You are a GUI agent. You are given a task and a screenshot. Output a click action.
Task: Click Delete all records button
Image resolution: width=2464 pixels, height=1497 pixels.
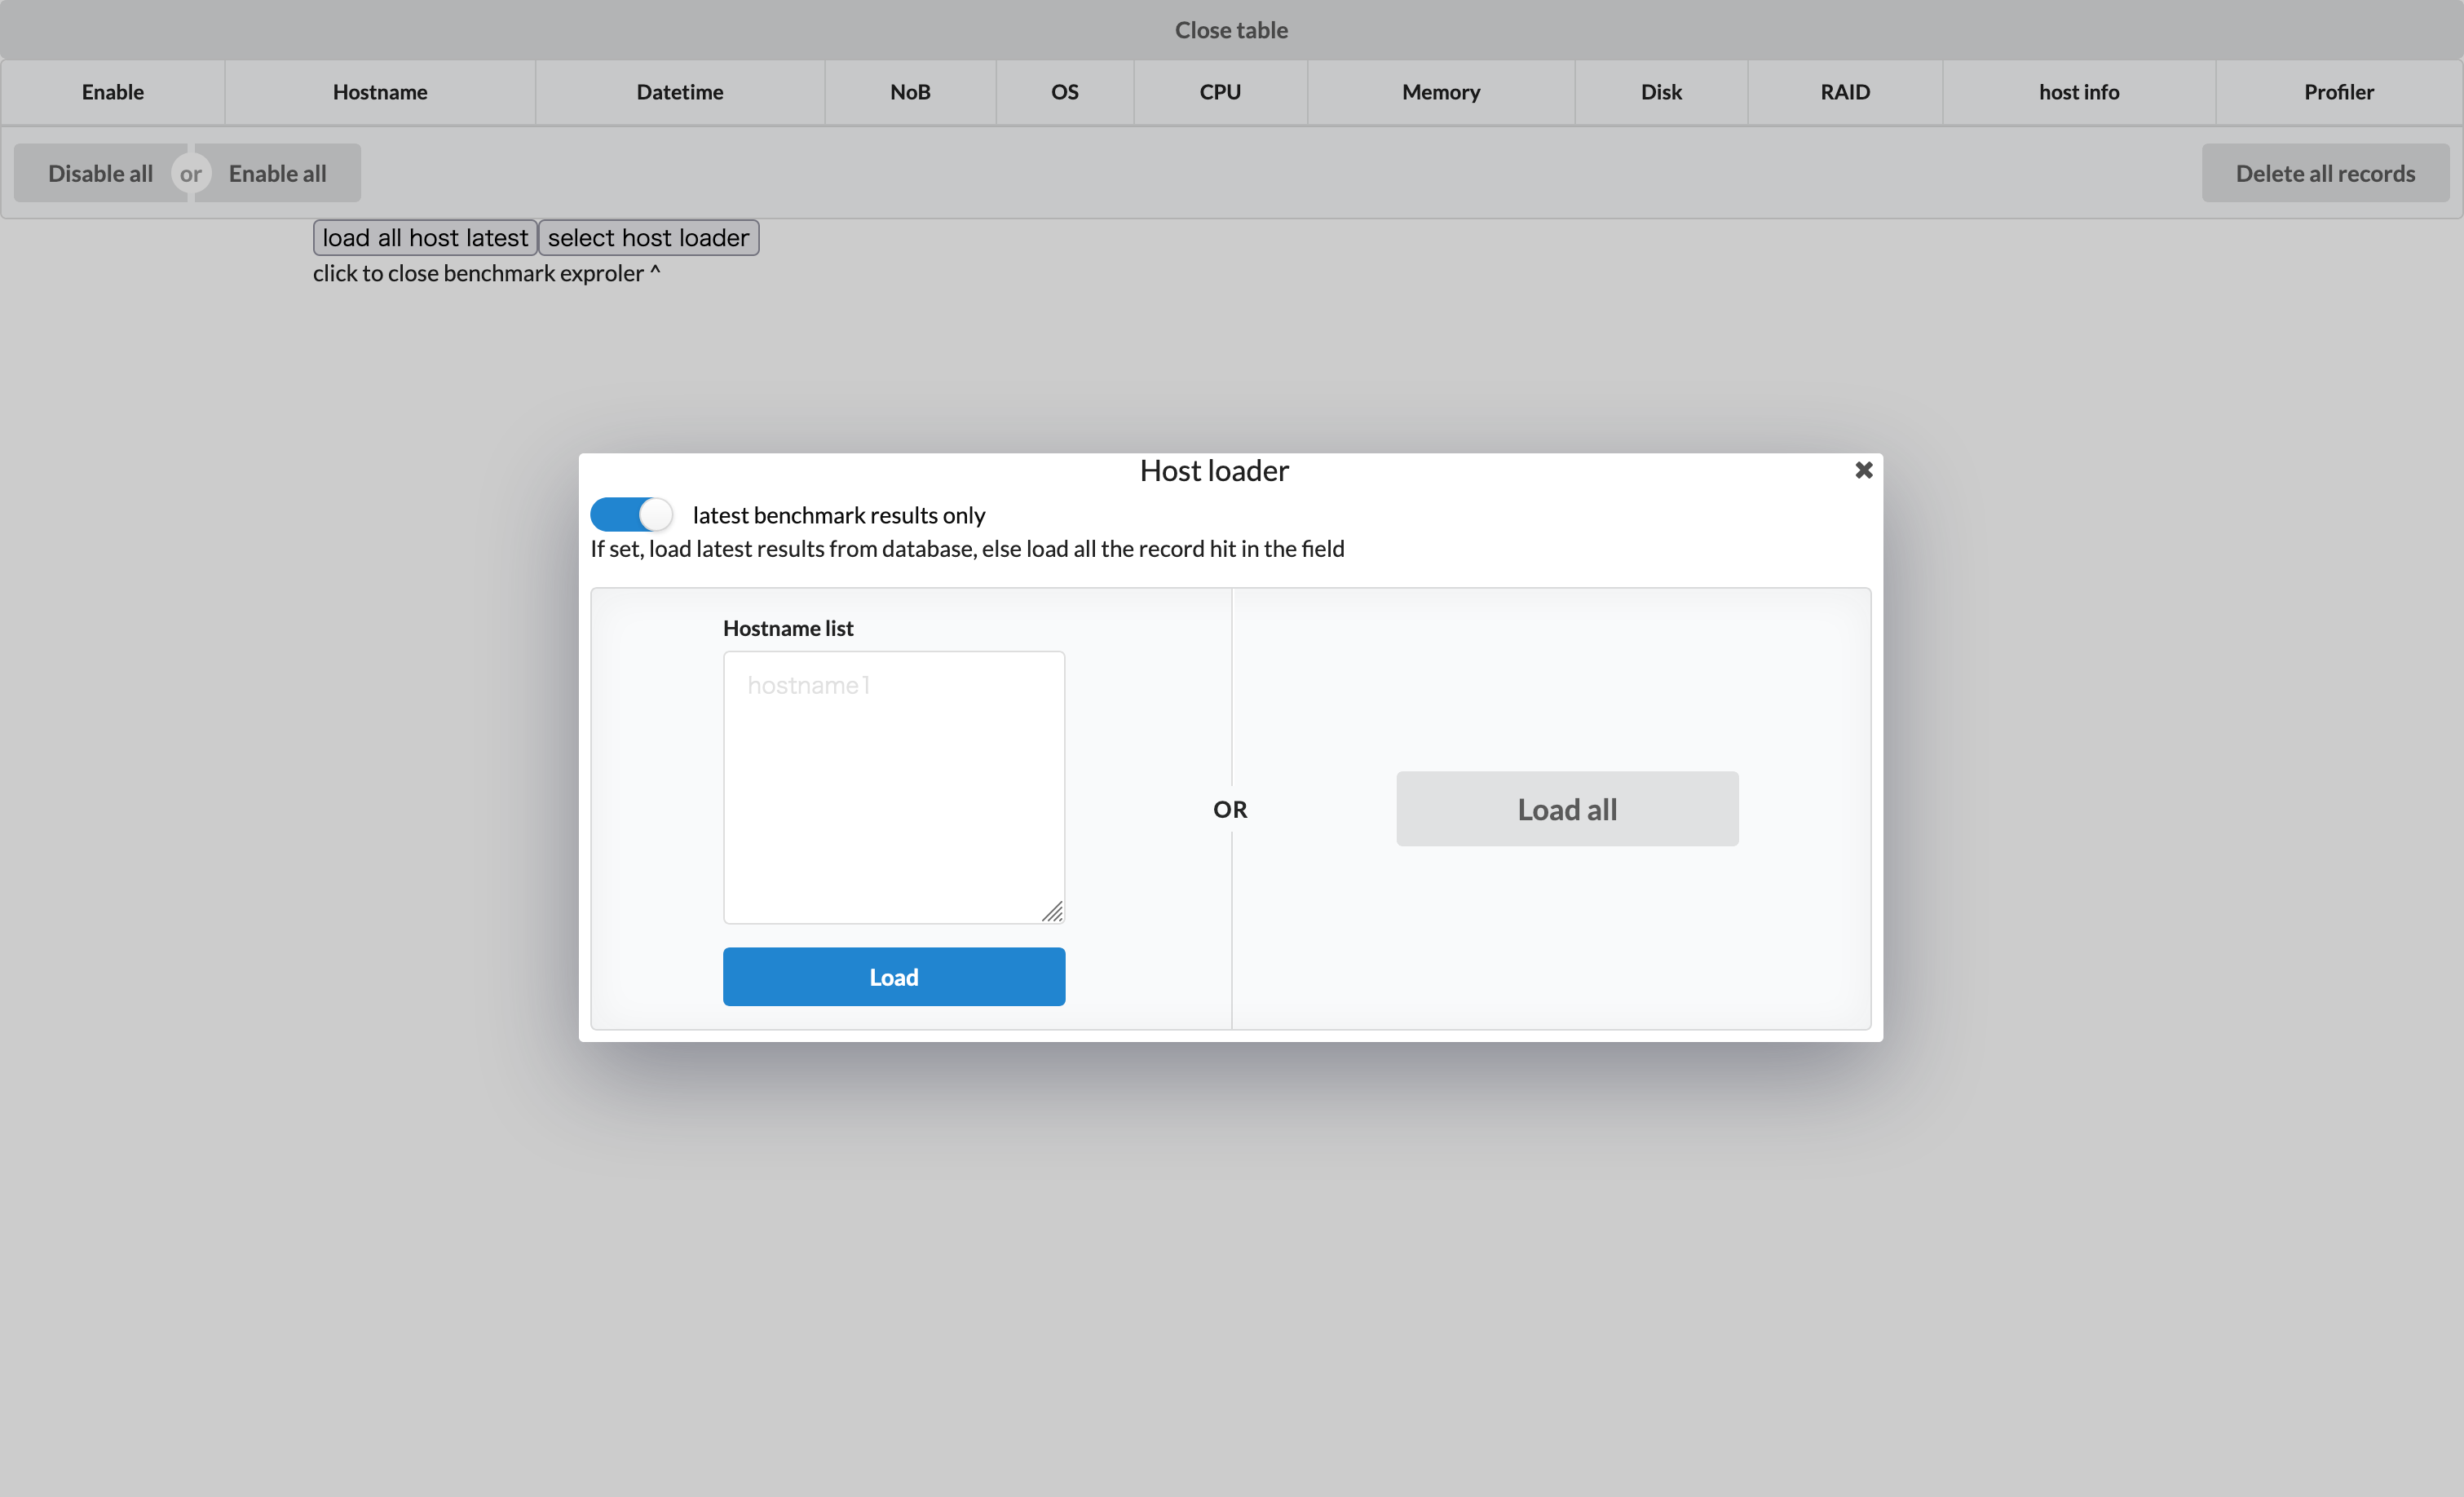pyautogui.click(x=2325, y=173)
